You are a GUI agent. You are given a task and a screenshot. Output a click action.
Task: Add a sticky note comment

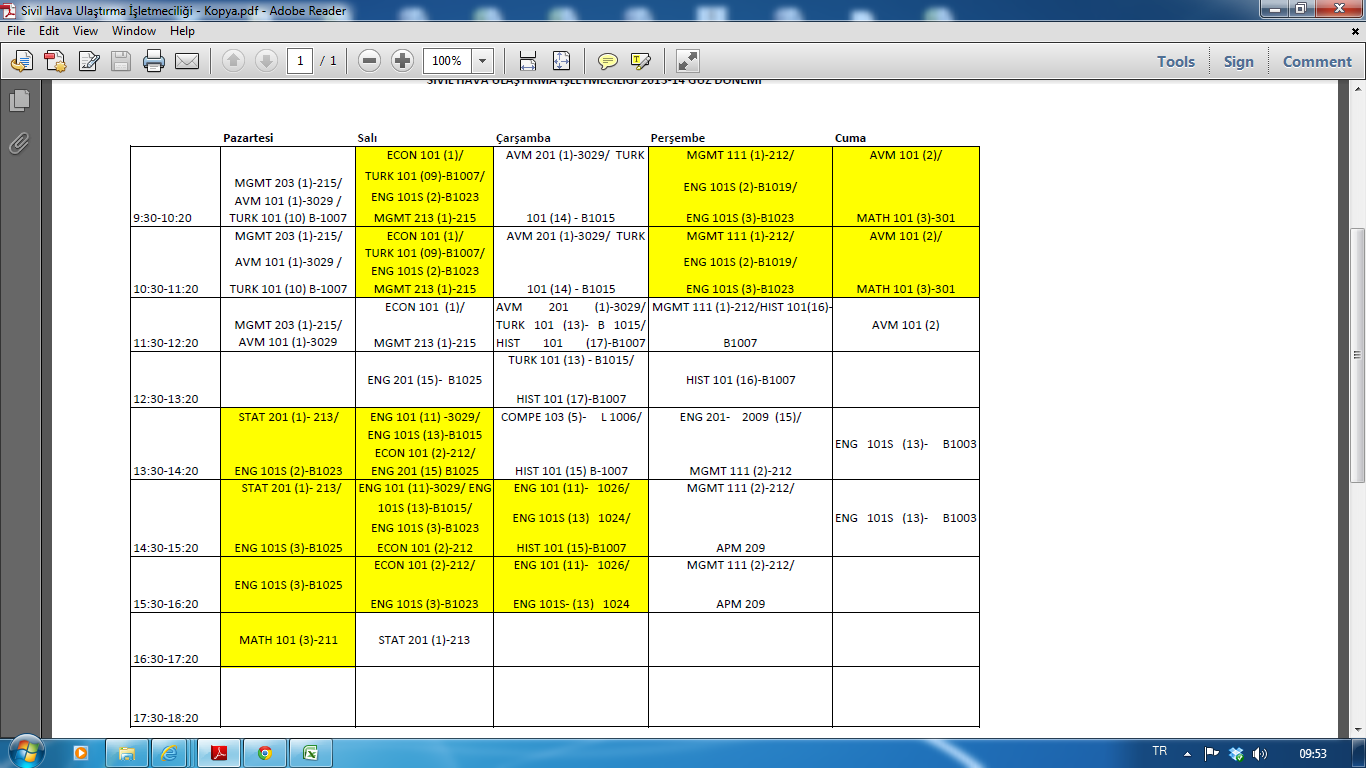[x=607, y=61]
